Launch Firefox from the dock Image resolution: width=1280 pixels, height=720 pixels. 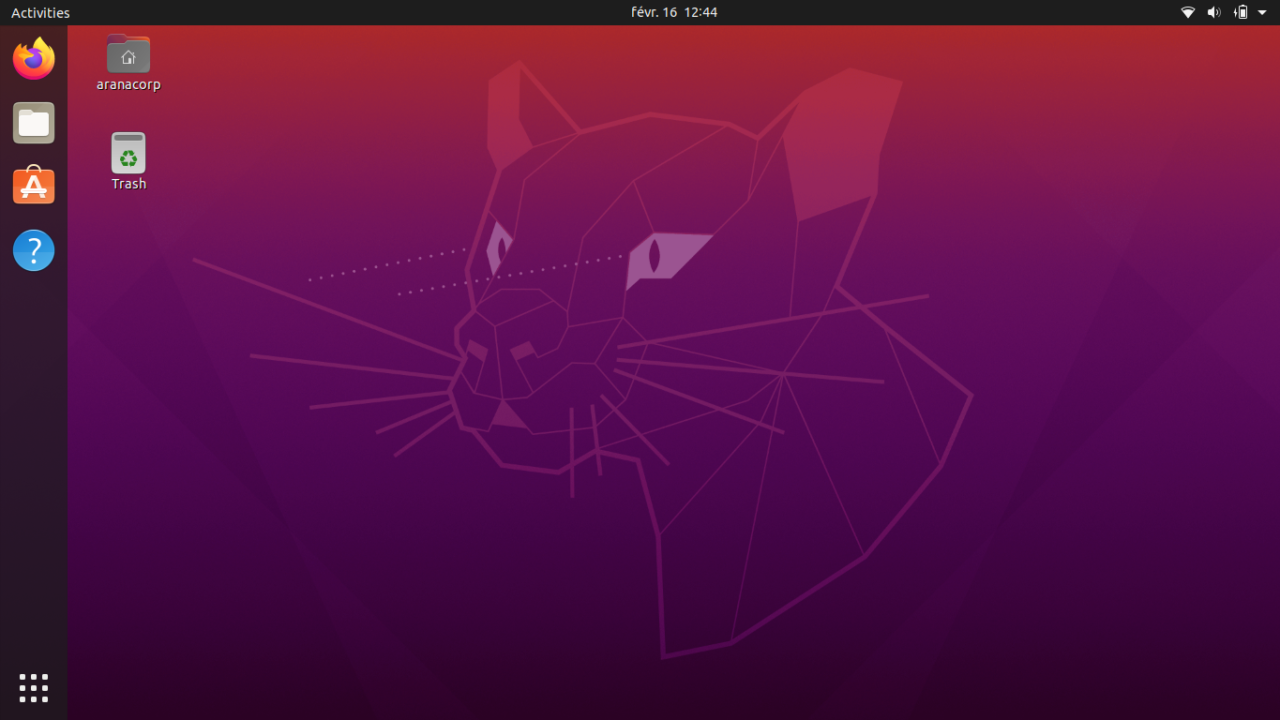pyautogui.click(x=33, y=58)
